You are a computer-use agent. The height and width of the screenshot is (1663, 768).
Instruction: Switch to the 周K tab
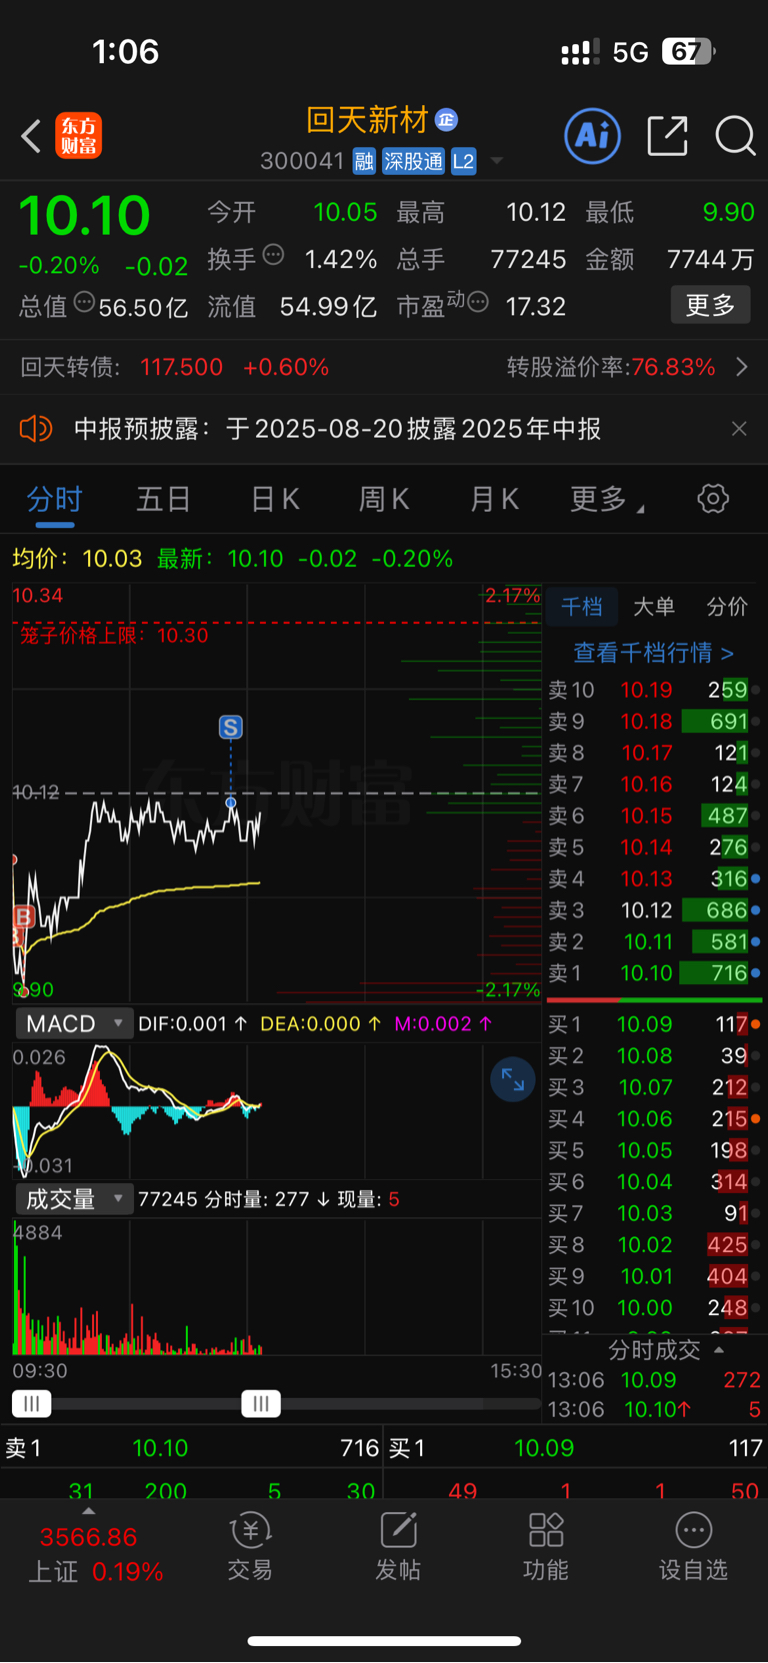pyautogui.click(x=384, y=499)
